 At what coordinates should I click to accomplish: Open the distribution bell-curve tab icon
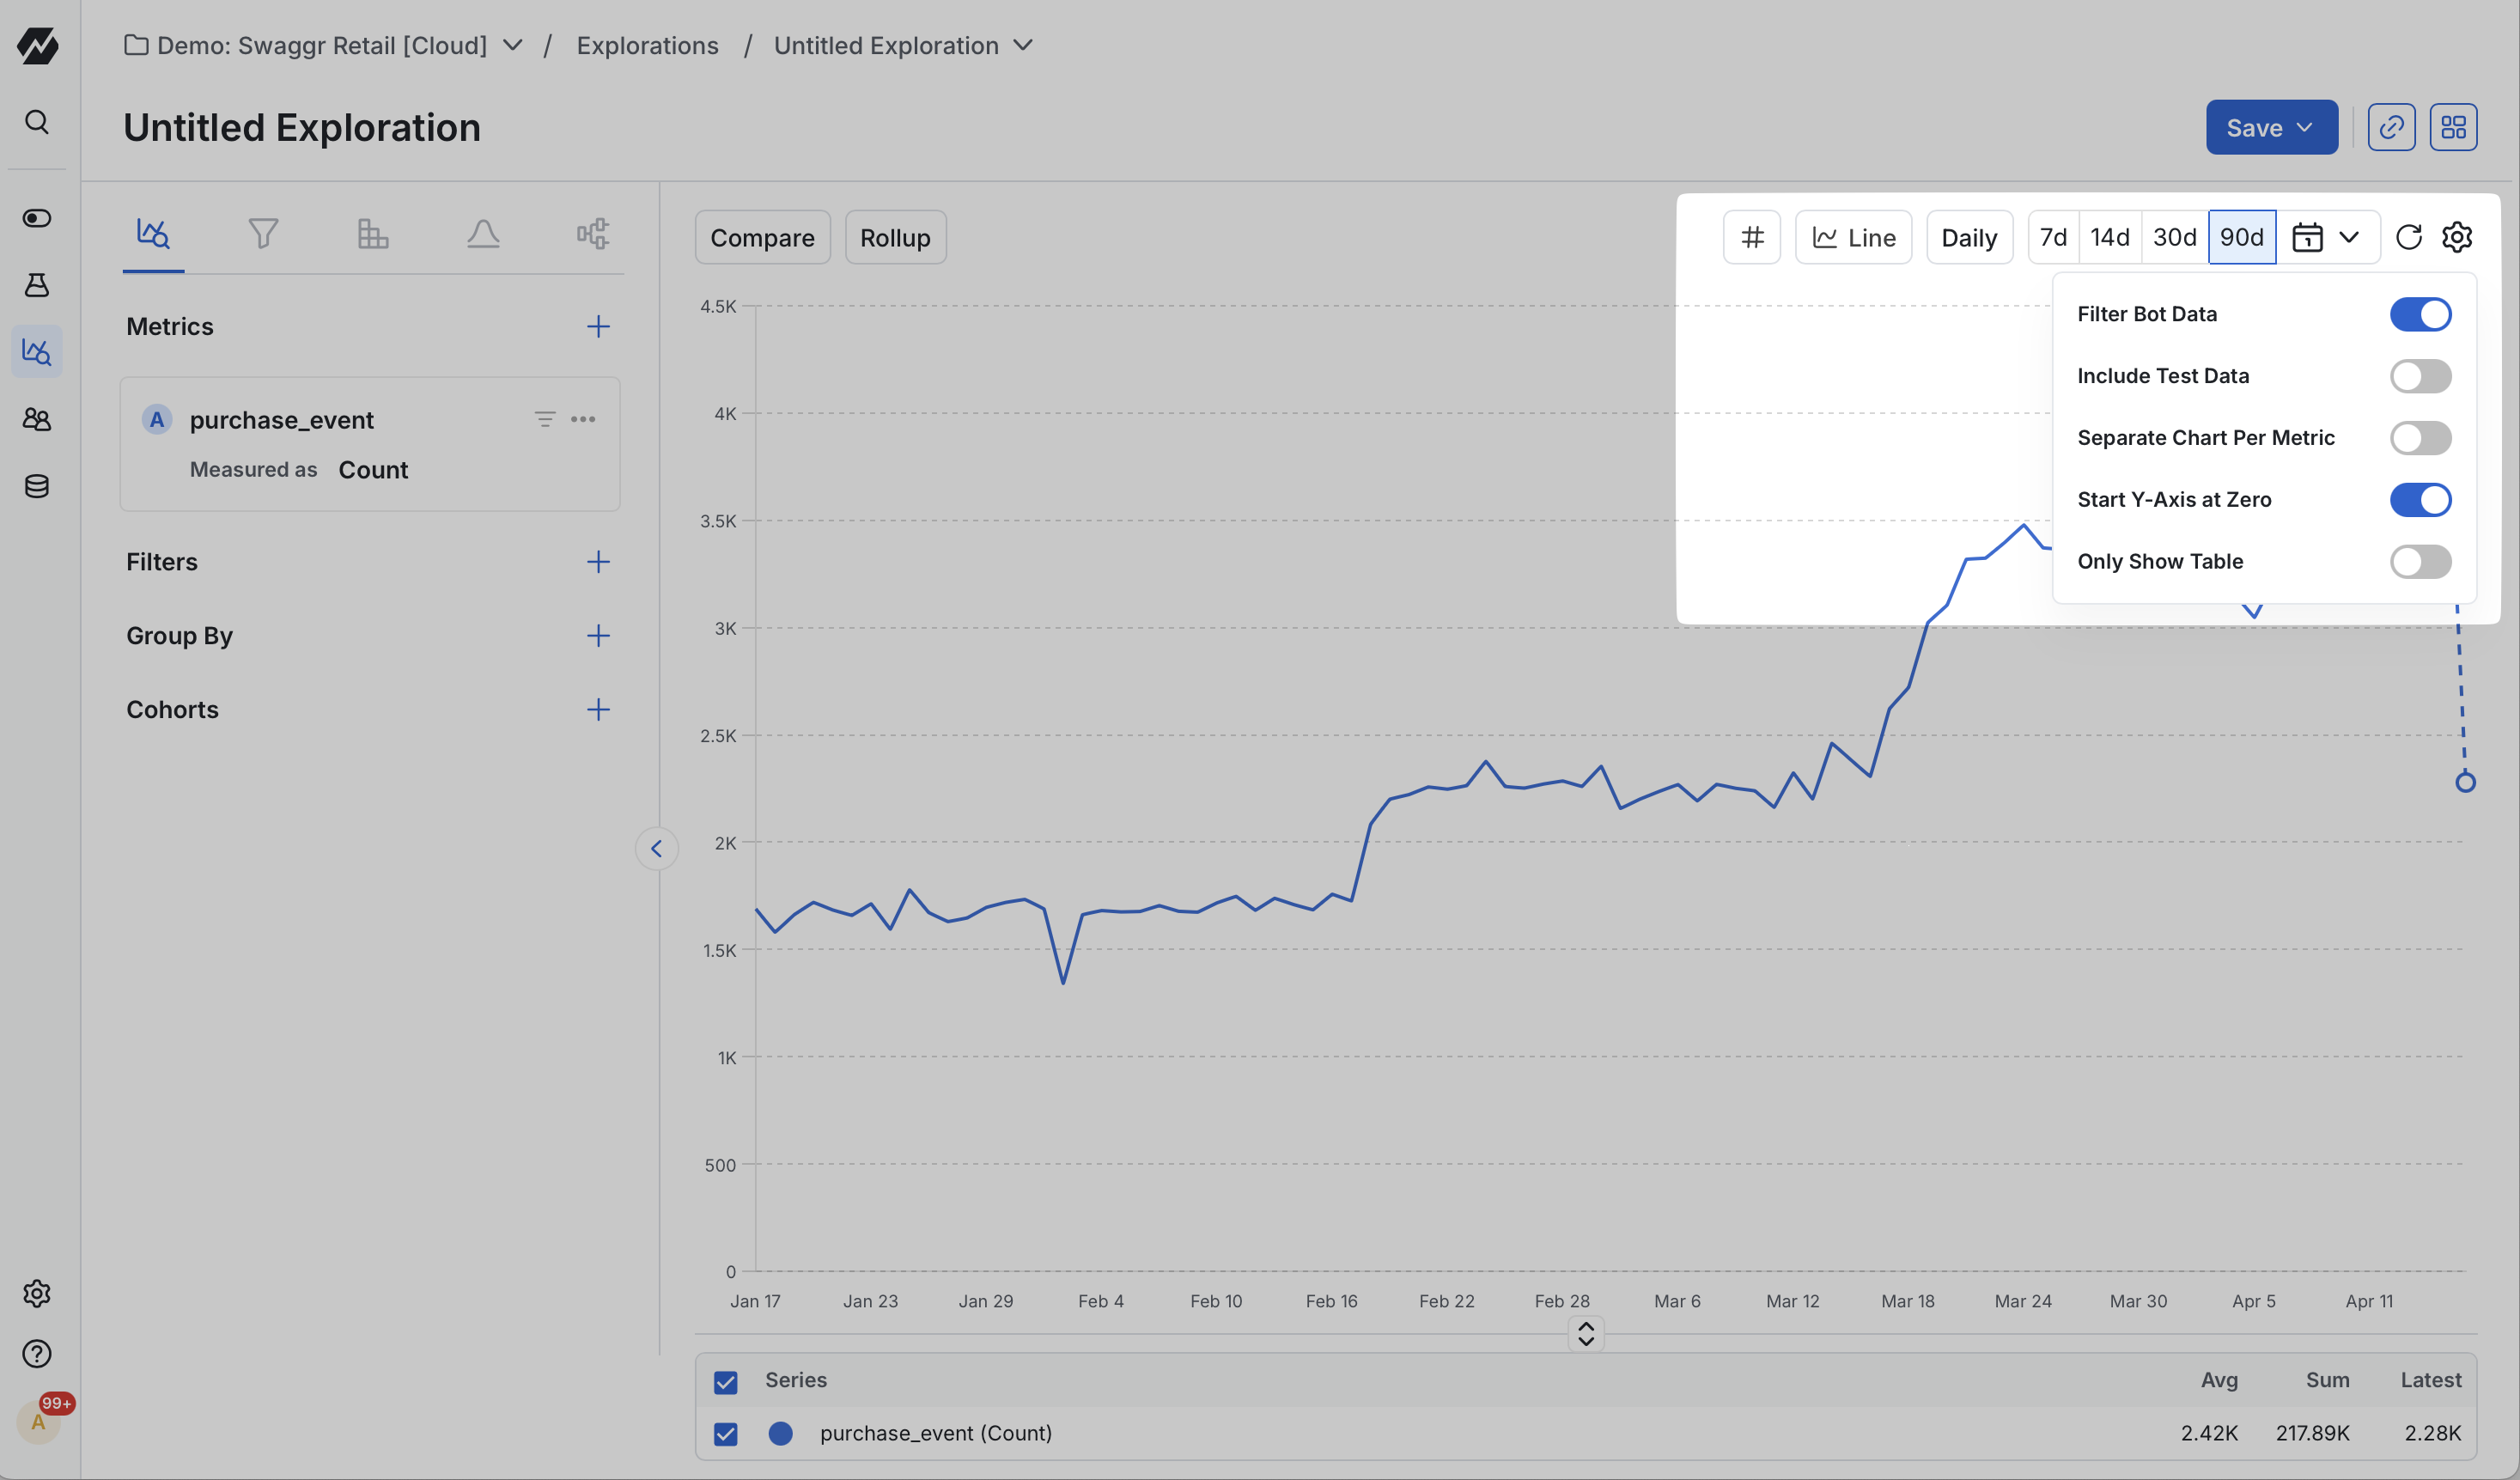point(483,234)
